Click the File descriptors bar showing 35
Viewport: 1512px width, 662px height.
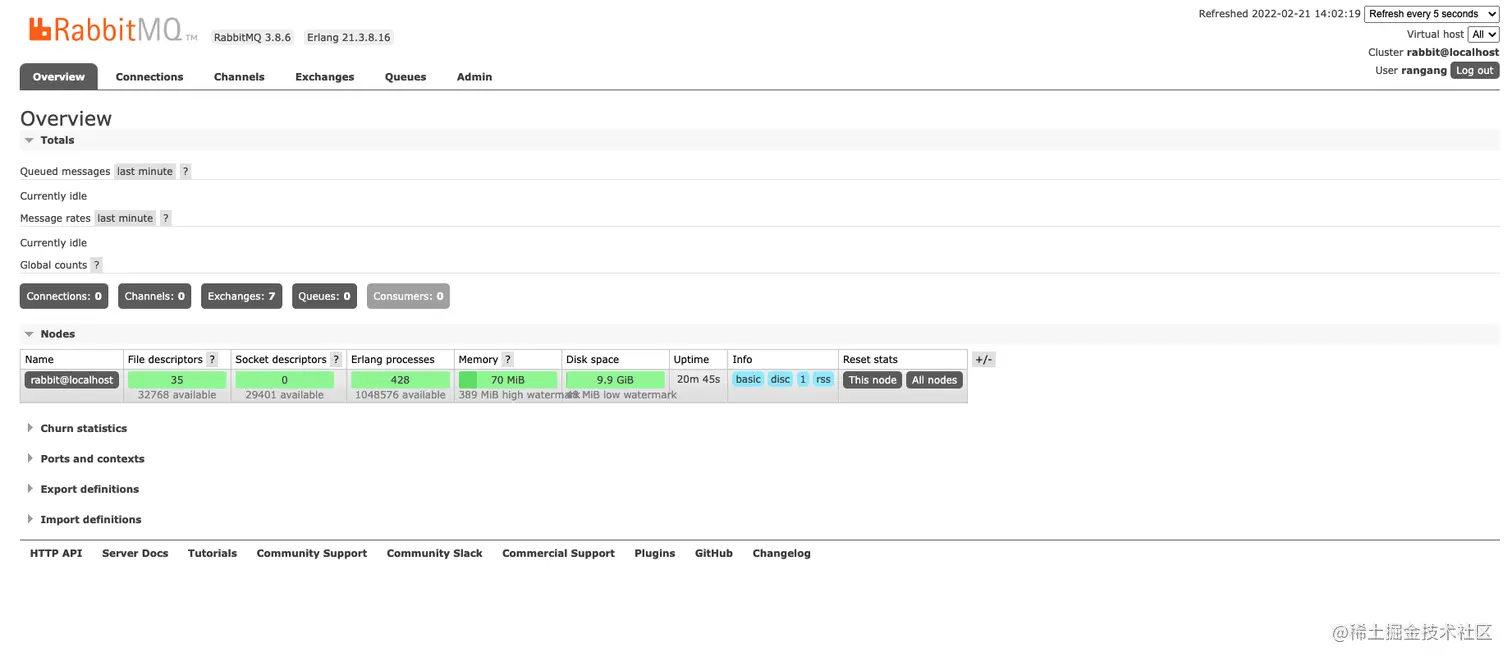[177, 380]
